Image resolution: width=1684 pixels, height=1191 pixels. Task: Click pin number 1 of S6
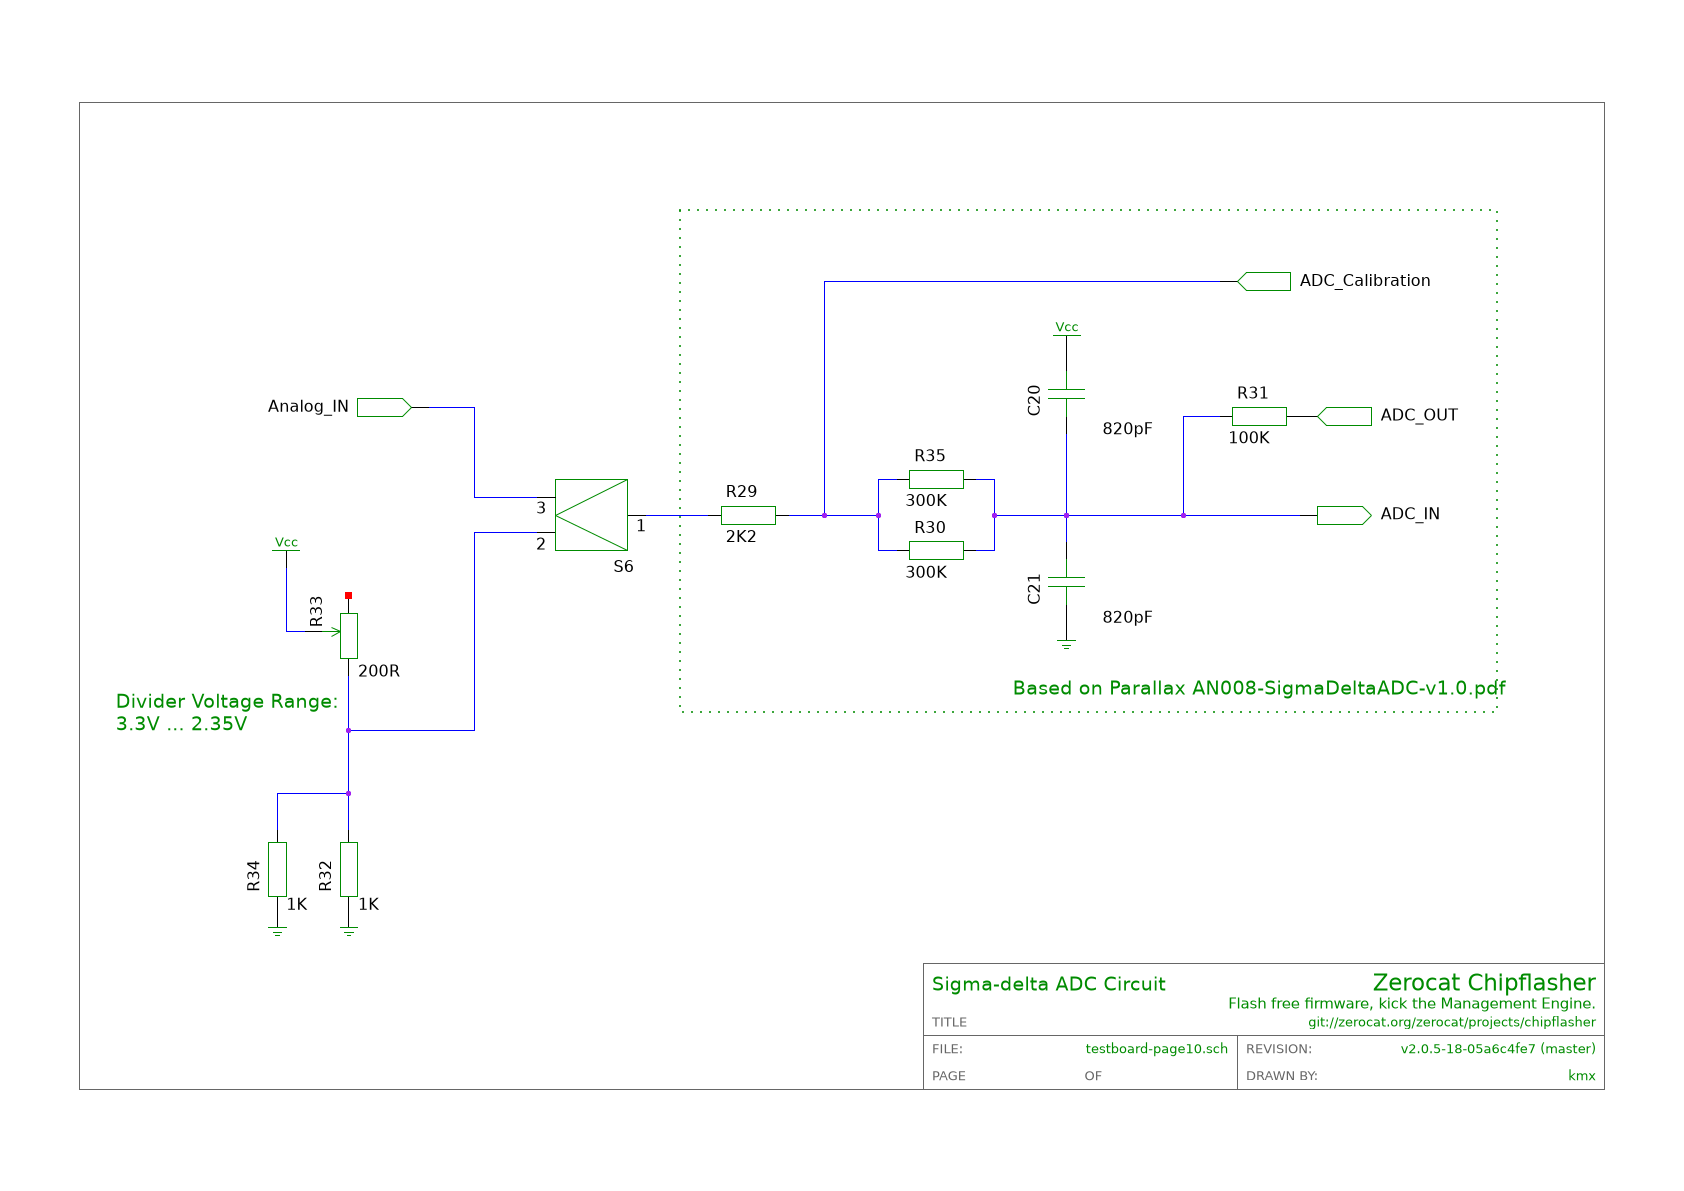pyautogui.click(x=641, y=525)
